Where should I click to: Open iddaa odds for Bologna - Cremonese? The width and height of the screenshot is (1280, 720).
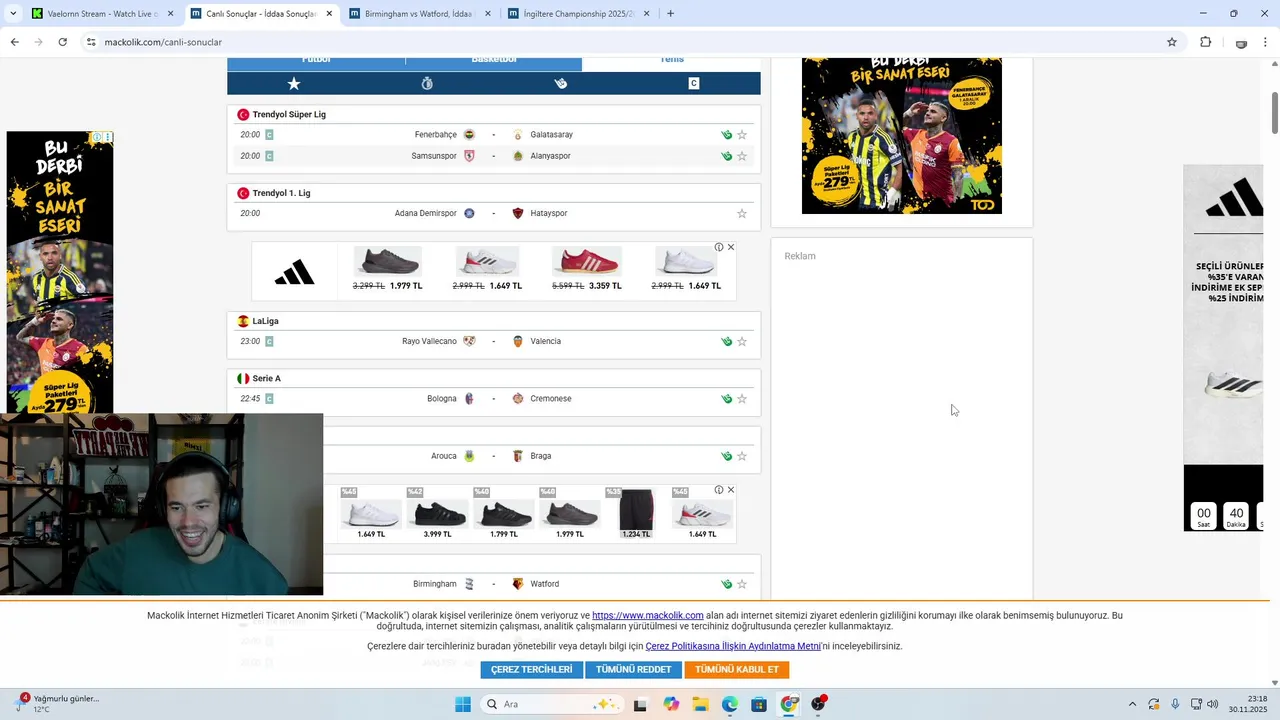(727, 399)
